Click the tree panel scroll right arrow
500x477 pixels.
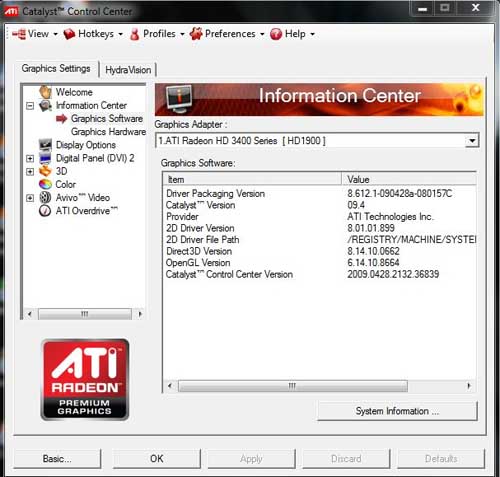click(x=140, y=314)
